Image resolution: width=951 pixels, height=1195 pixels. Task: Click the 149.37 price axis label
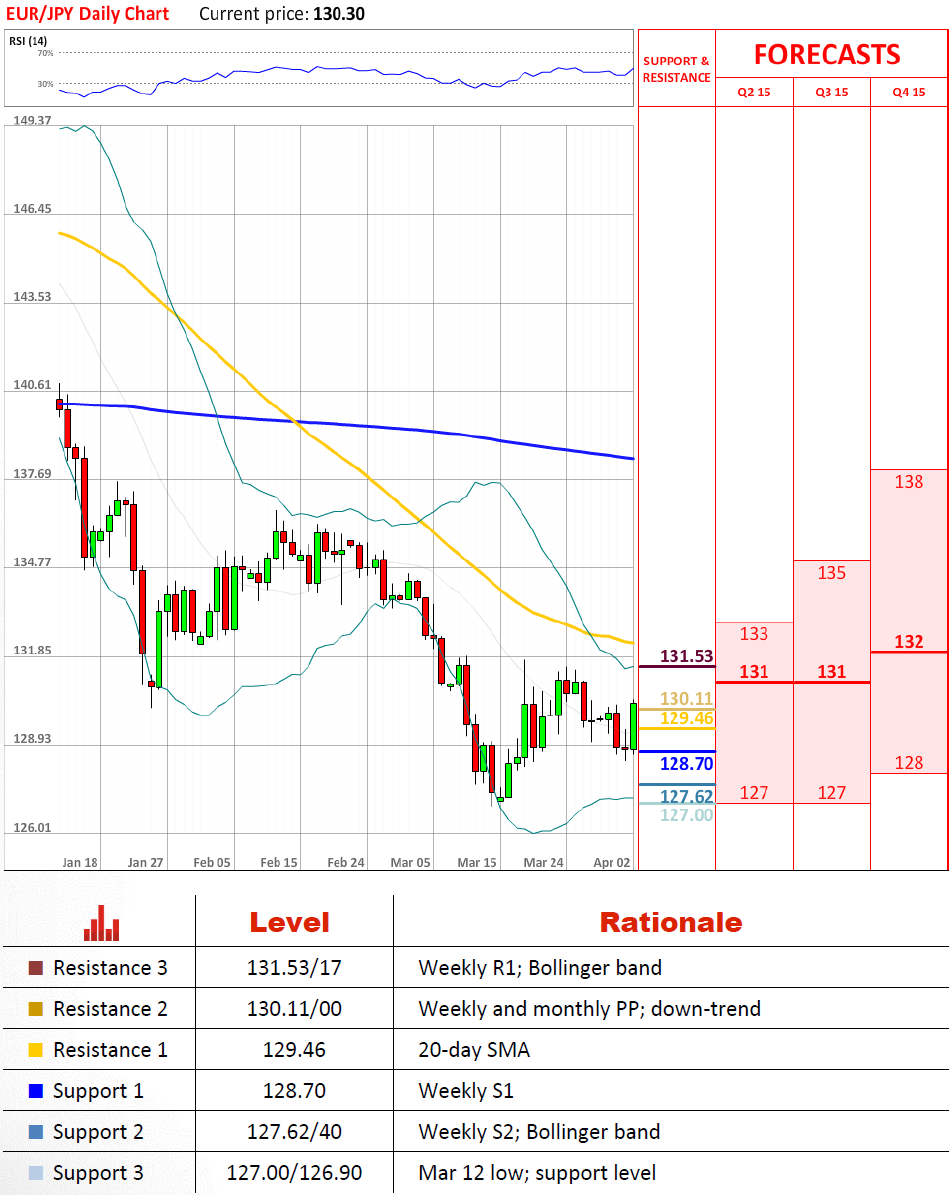32,120
